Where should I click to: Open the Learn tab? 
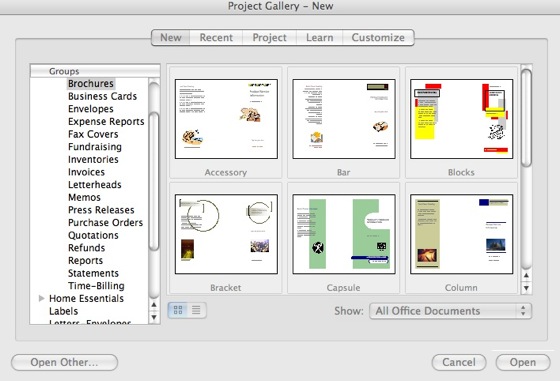(319, 37)
